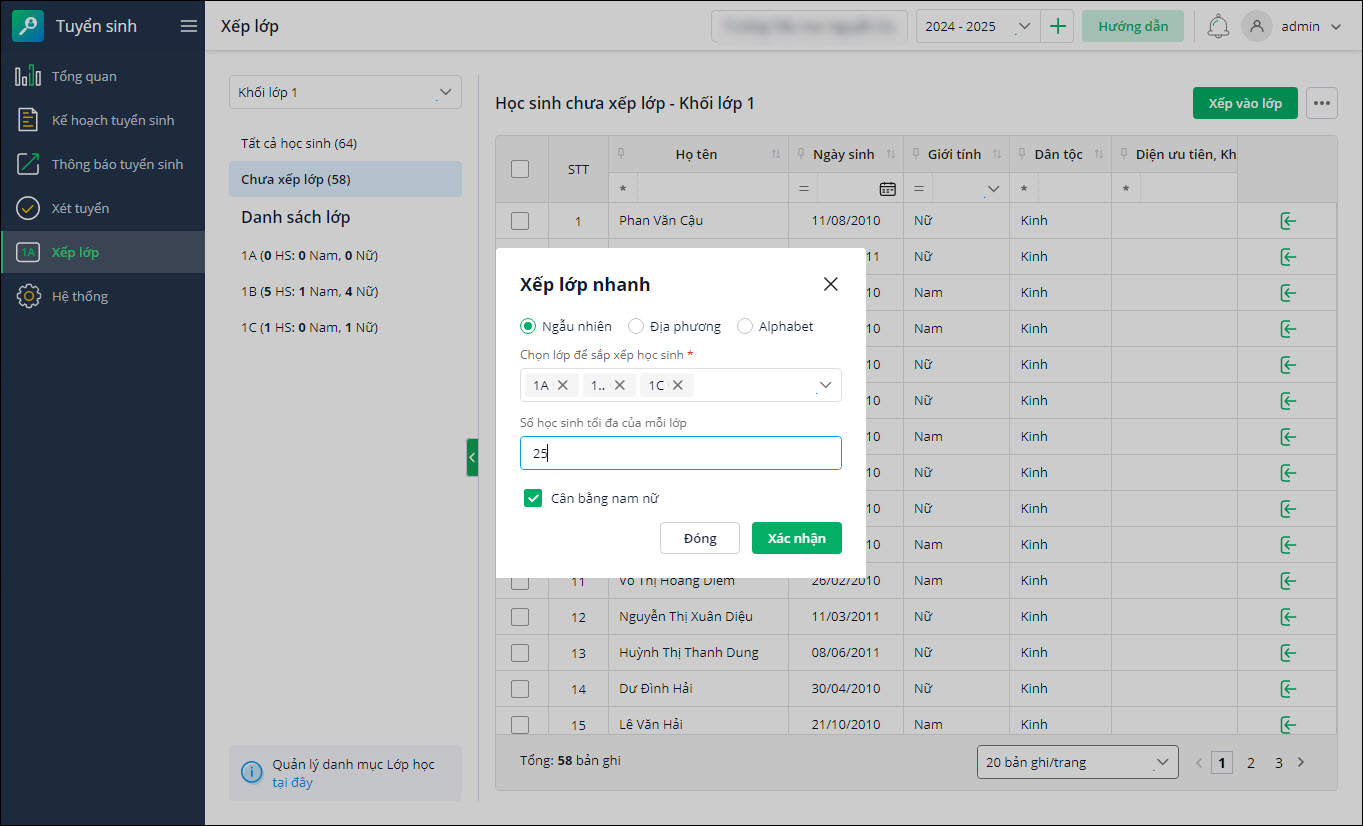Click the max students per class field

(680, 453)
